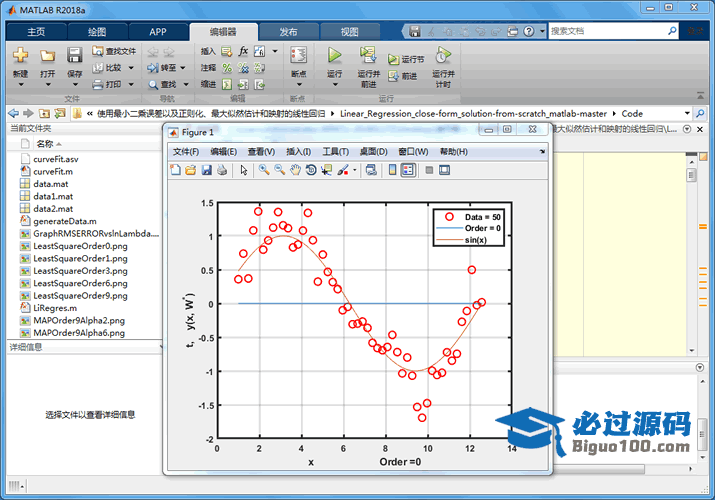Screen dimensions: 715x500
Task: Click the 保存 save disk icon
Action: tap(74, 55)
